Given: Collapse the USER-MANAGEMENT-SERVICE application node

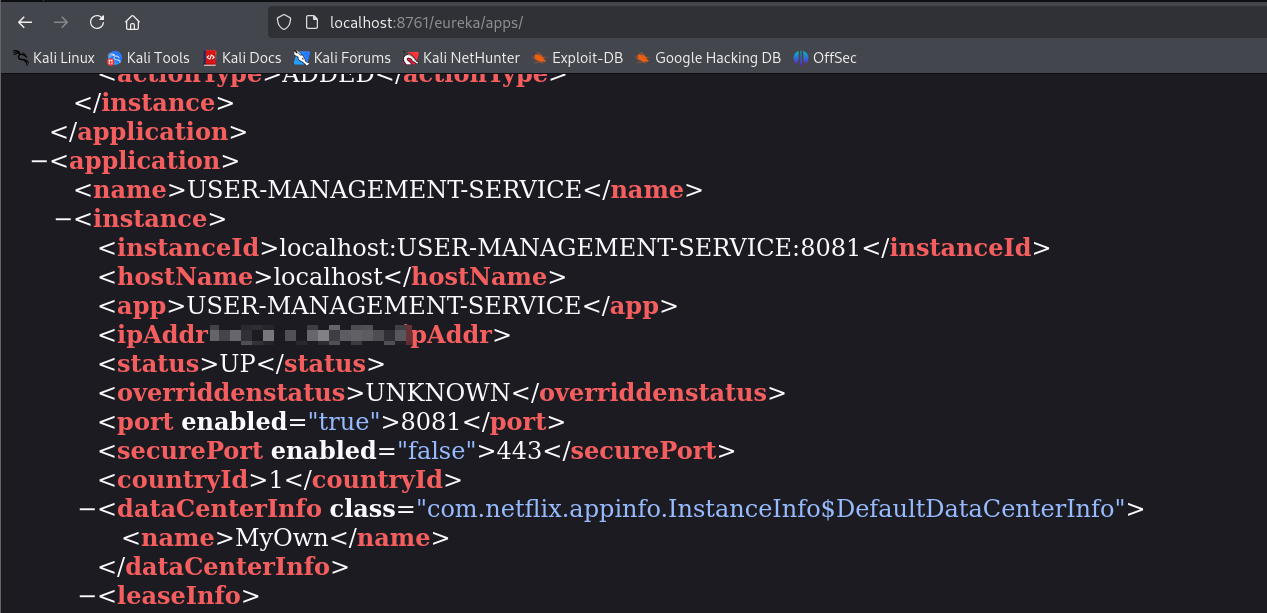Looking at the screenshot, I should point(38,161).
